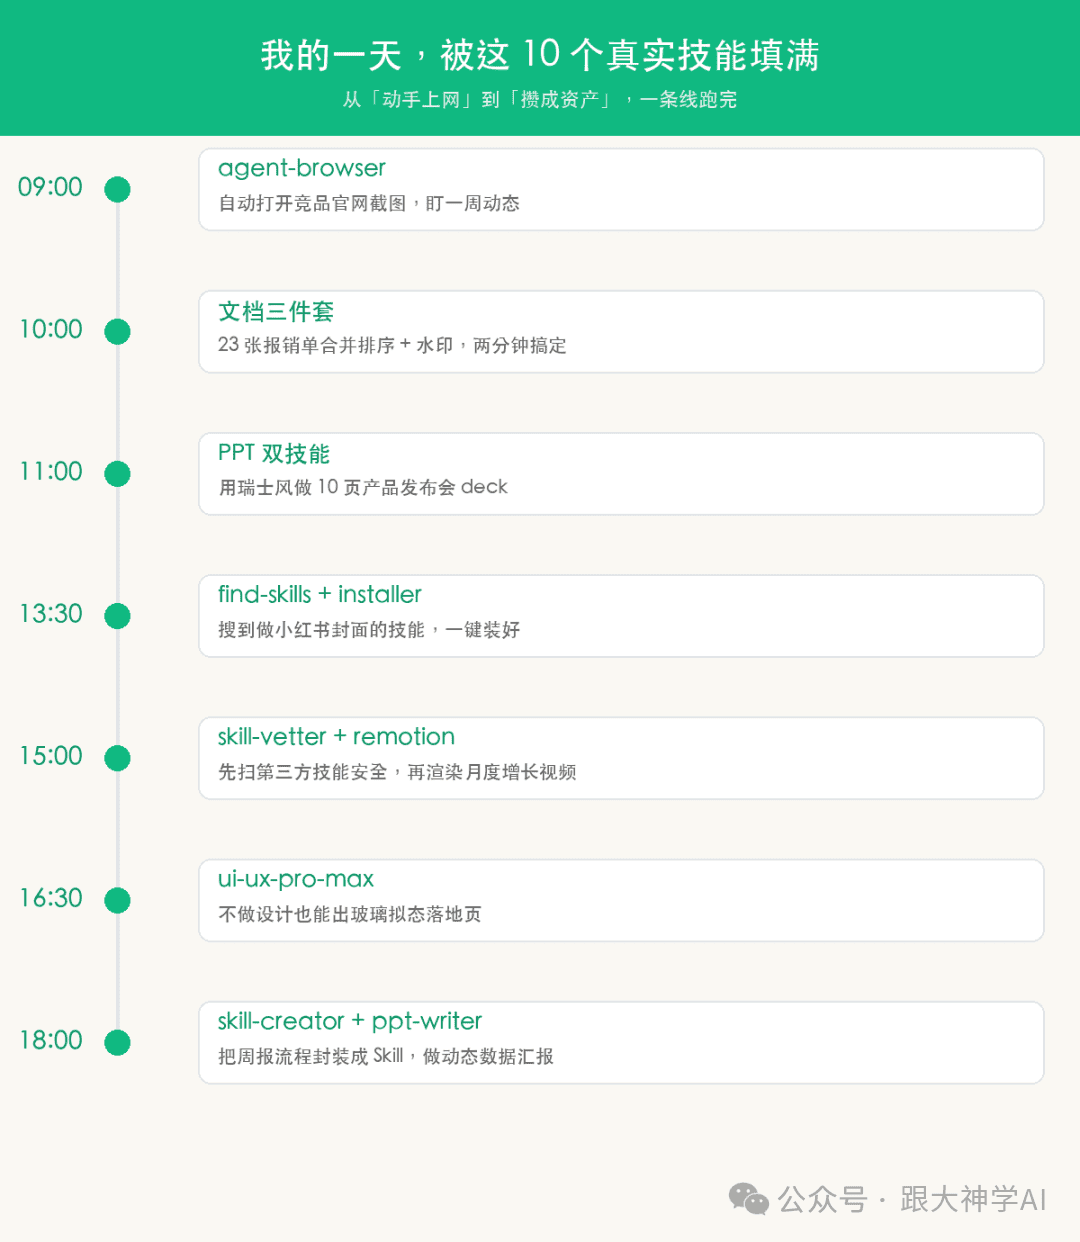This screenshot has height=1242, width=1080.
Task: Open the 文档三件套 card
Action: point(621,331)
